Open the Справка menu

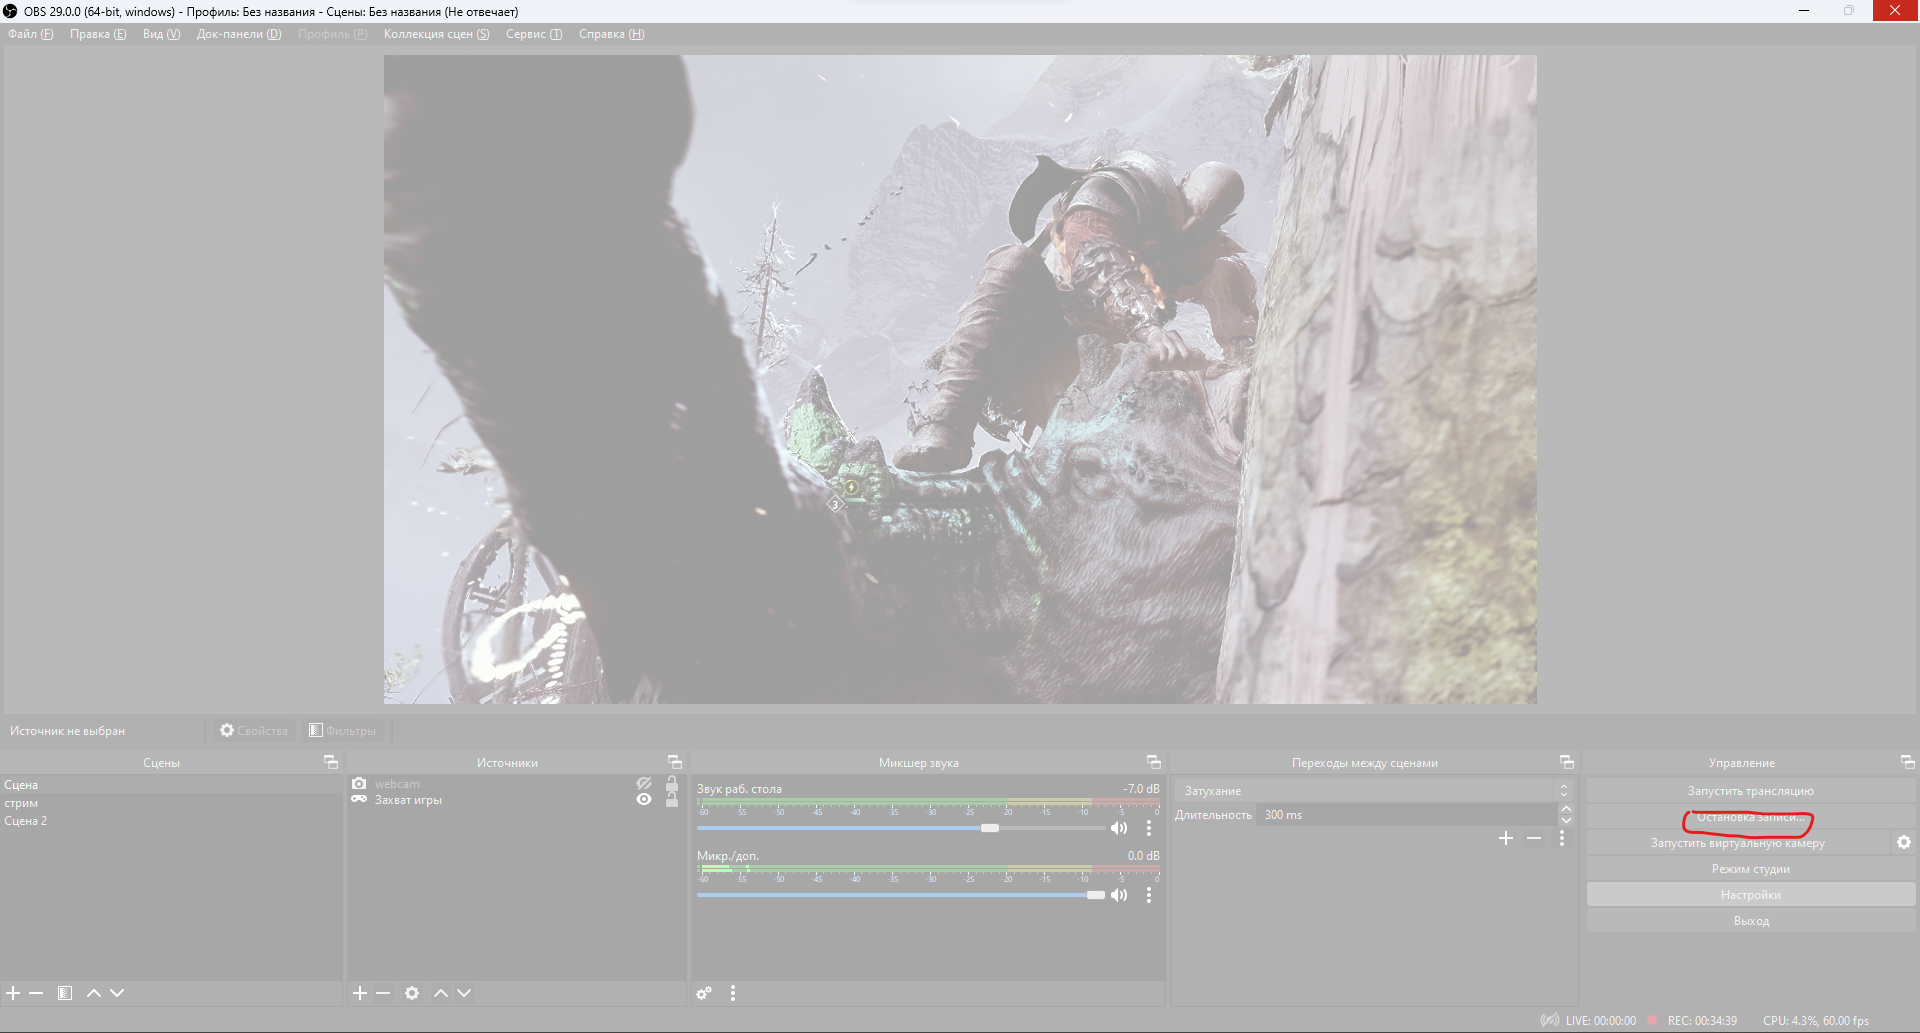pyautogui.click(x=612, y=34)
